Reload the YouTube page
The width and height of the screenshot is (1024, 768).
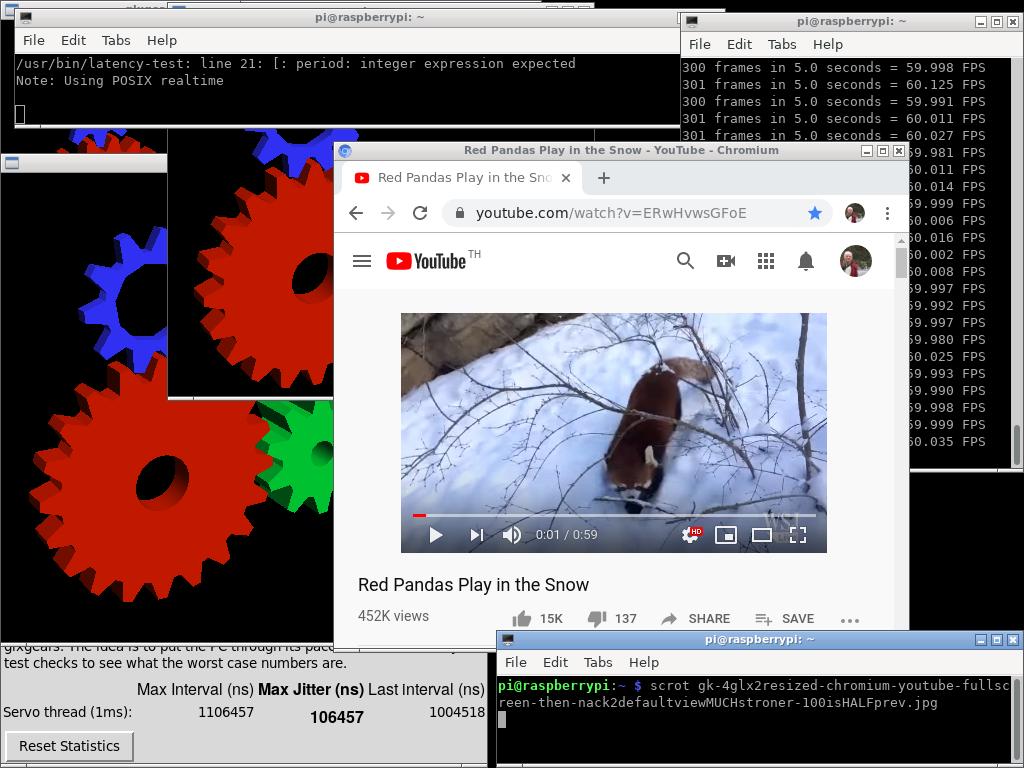click(420, 213)
